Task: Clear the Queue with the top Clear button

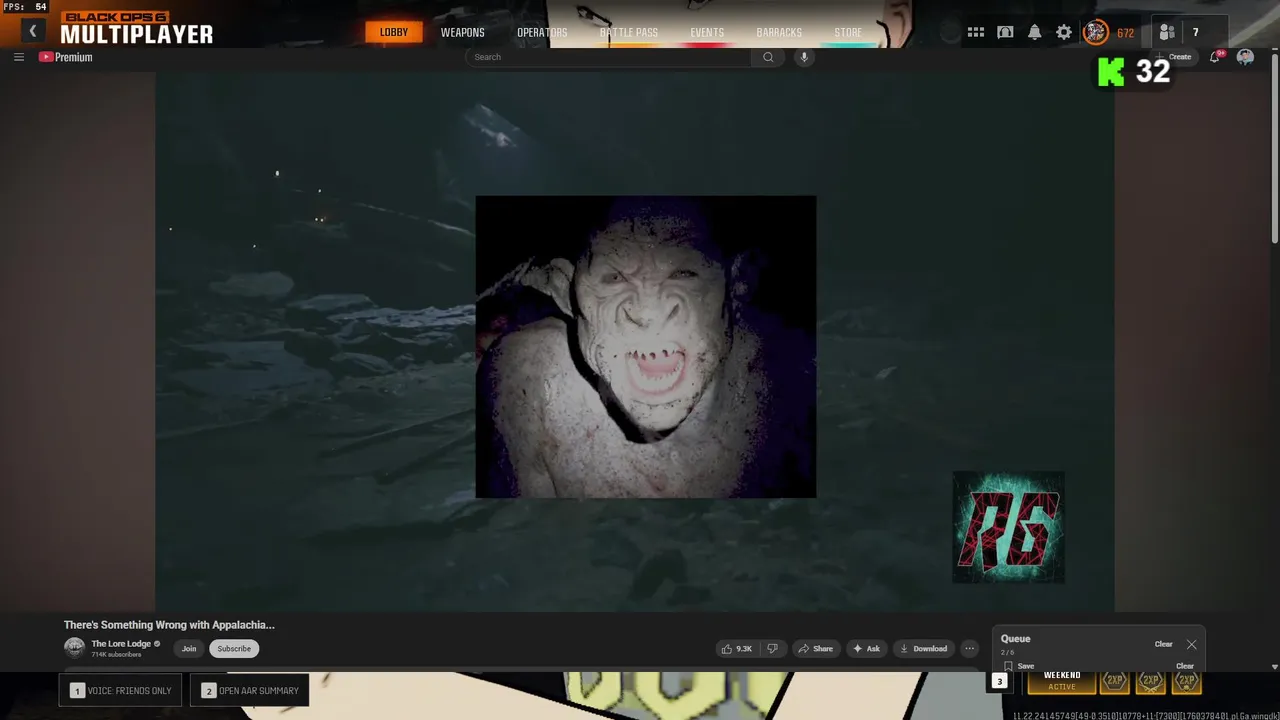Action: coord(1163,644)
